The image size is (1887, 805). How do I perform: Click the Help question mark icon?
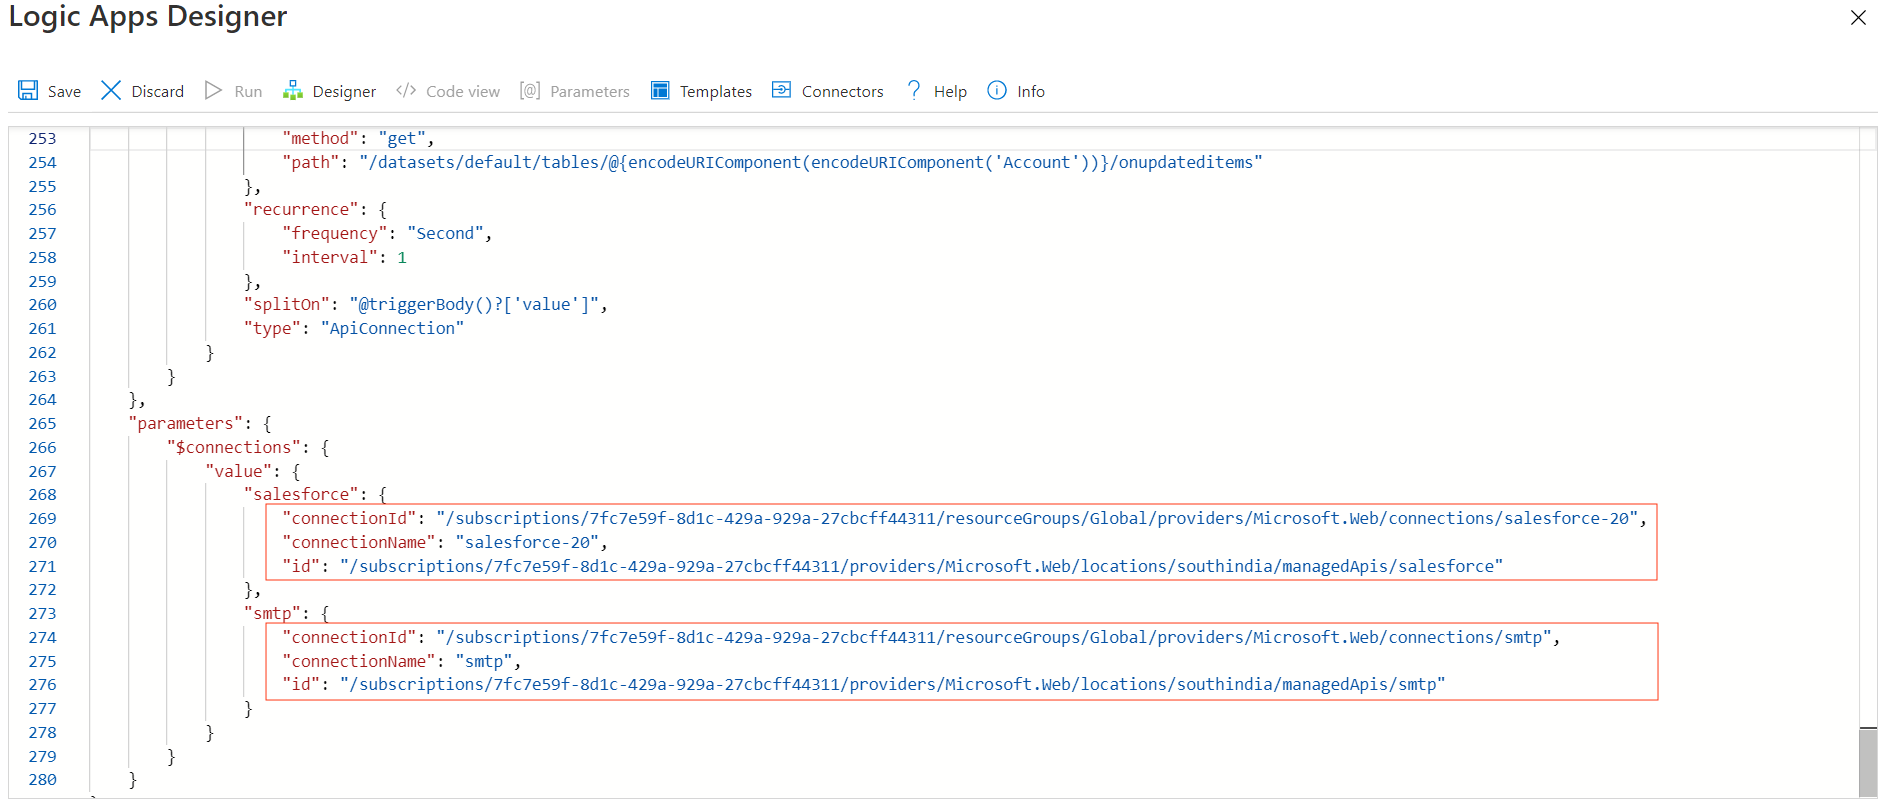point(914,90)
